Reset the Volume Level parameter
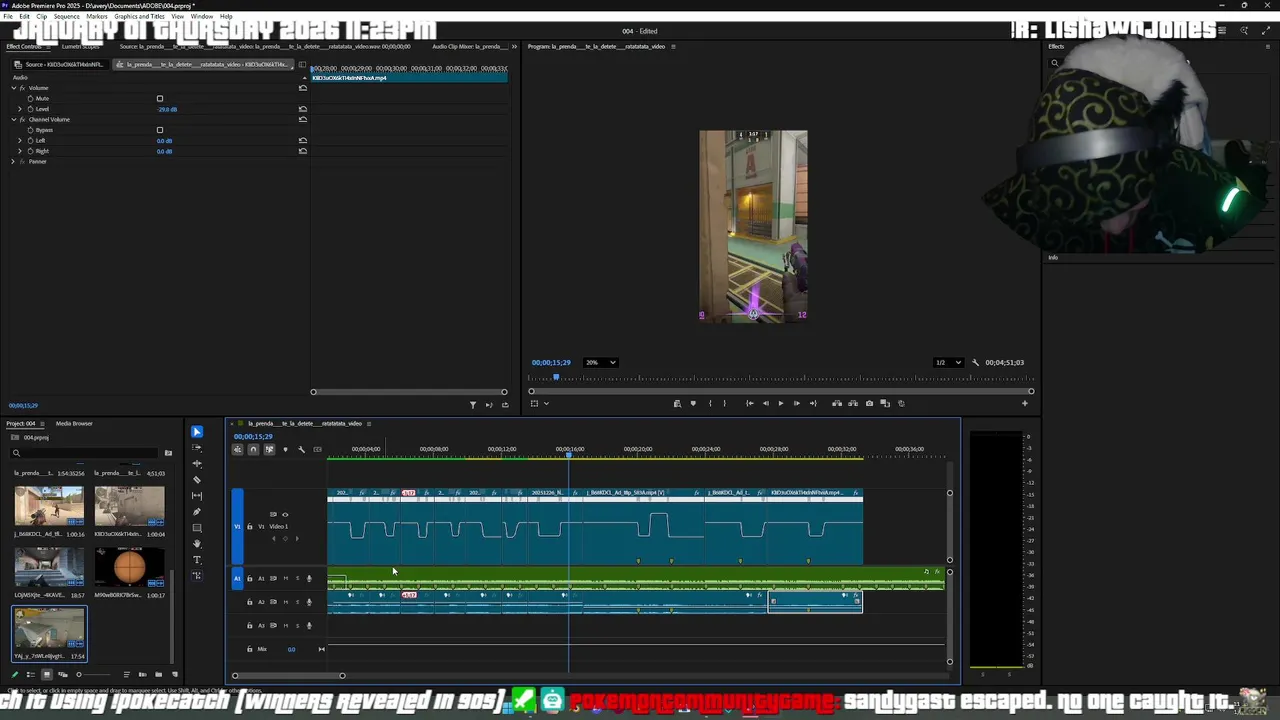 303,109
